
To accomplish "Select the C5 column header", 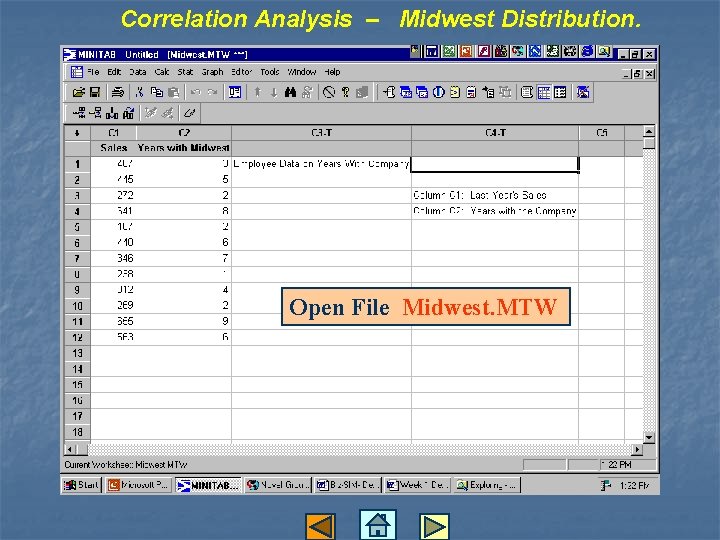I will point(602,133).
